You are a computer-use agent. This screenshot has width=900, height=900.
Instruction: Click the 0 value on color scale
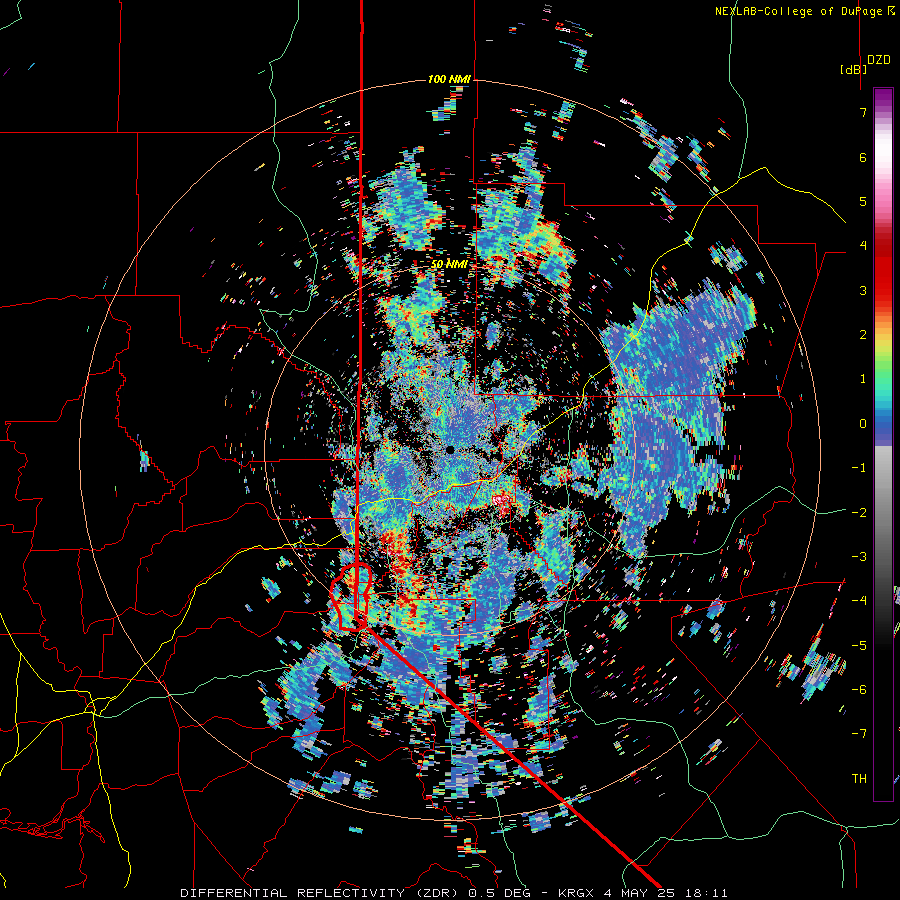pyautogui.click(x=863, y=424)
